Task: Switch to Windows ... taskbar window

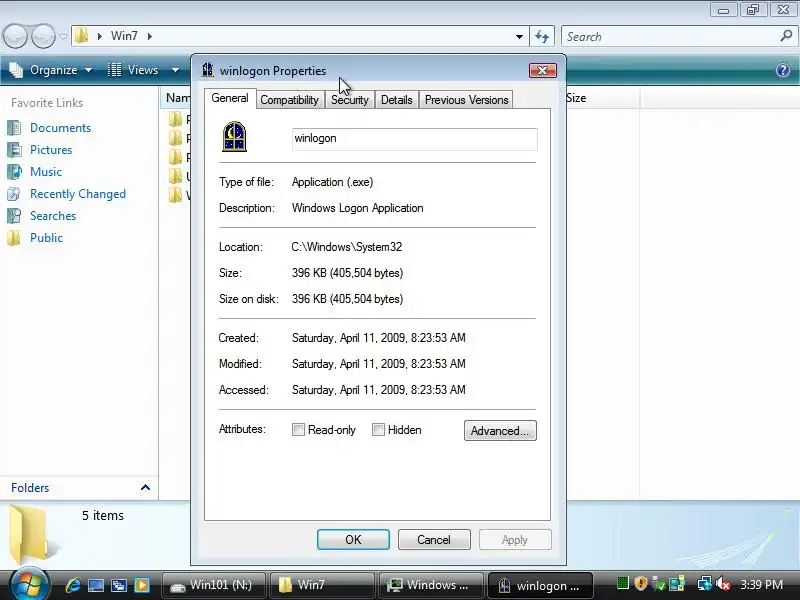Action: point(431,585)
